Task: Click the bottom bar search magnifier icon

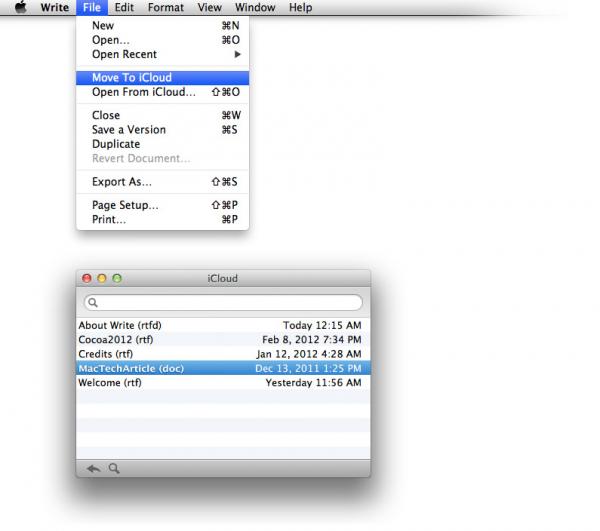Action: point(114,468)
